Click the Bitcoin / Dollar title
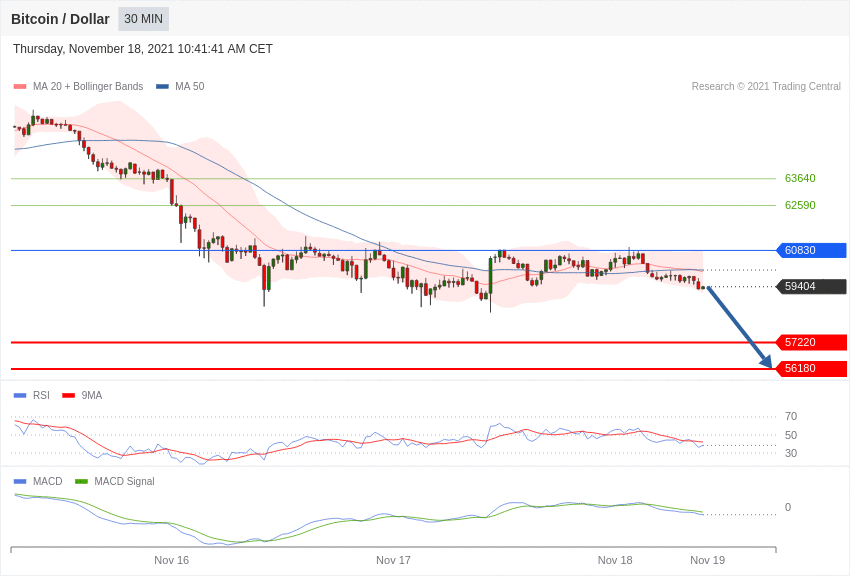Screen dimensions: 850x576 pos(60,19)
